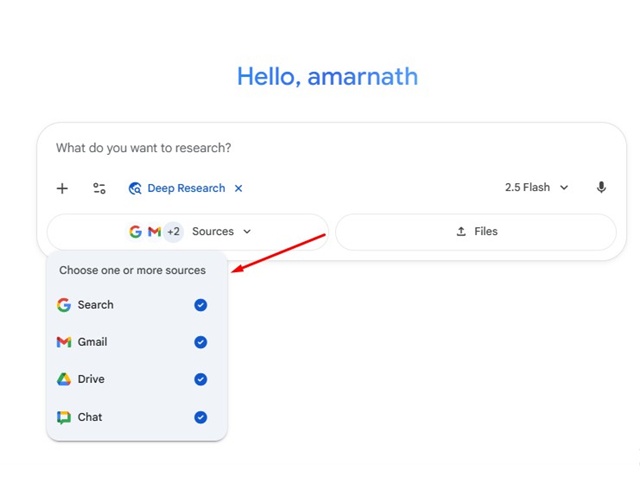Uncheck the Search source checkmark
640x483 pixels.
pos(201,305)
